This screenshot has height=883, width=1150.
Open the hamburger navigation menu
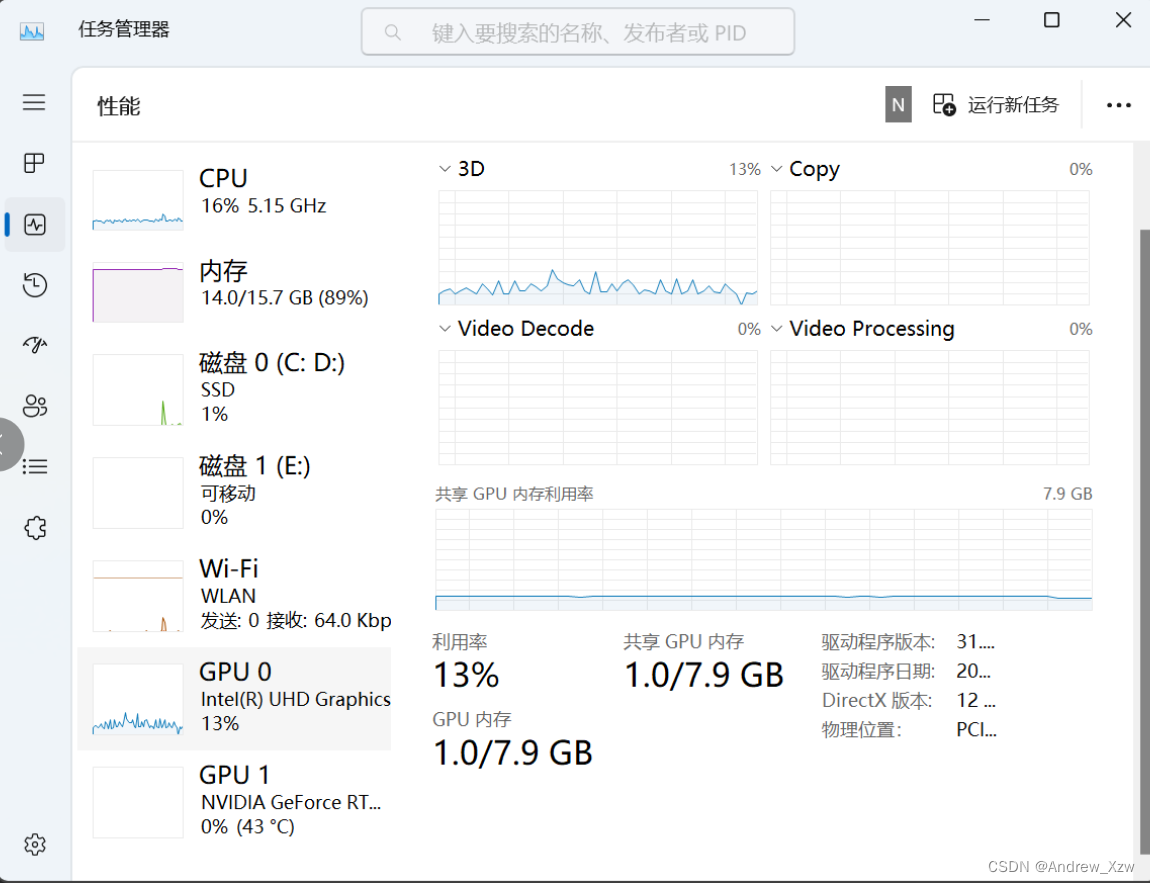tap(35, 102)
